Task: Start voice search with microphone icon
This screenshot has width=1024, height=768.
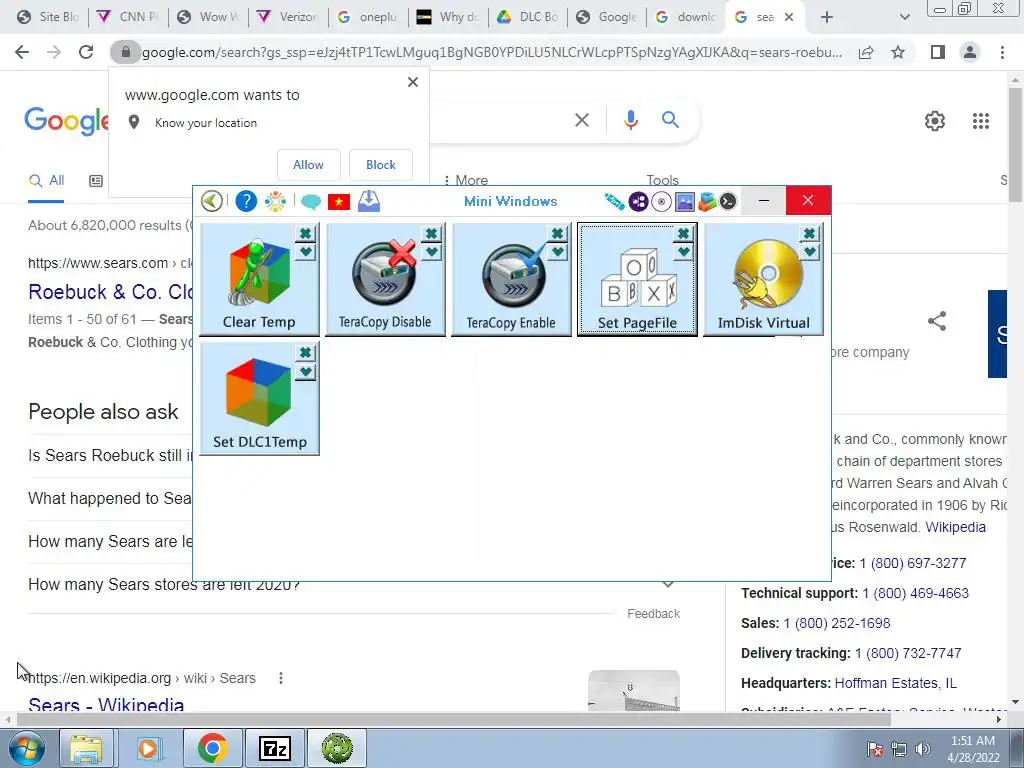Action: point(630,120)
